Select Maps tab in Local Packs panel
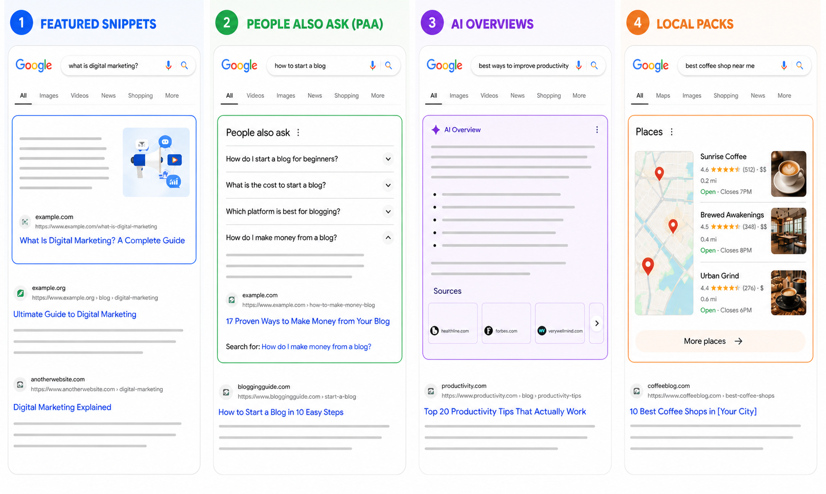Image resolution: width=826 pixels, height=494 pixels. [663, 95]
